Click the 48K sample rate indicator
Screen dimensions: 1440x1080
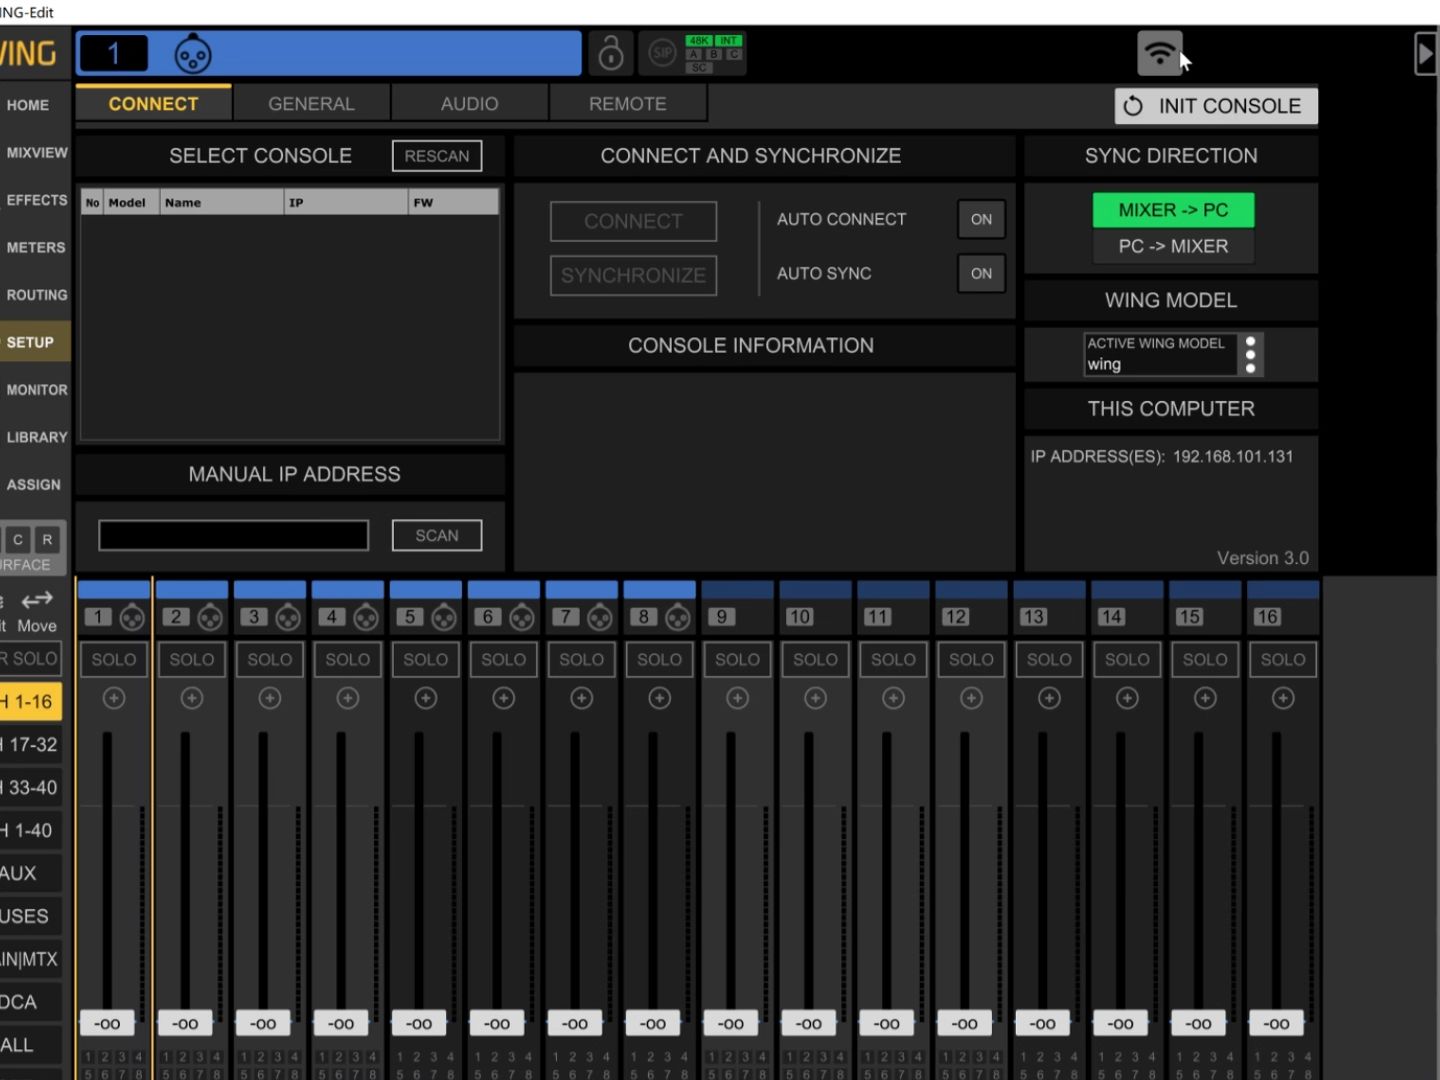click(x=698, y=41)
